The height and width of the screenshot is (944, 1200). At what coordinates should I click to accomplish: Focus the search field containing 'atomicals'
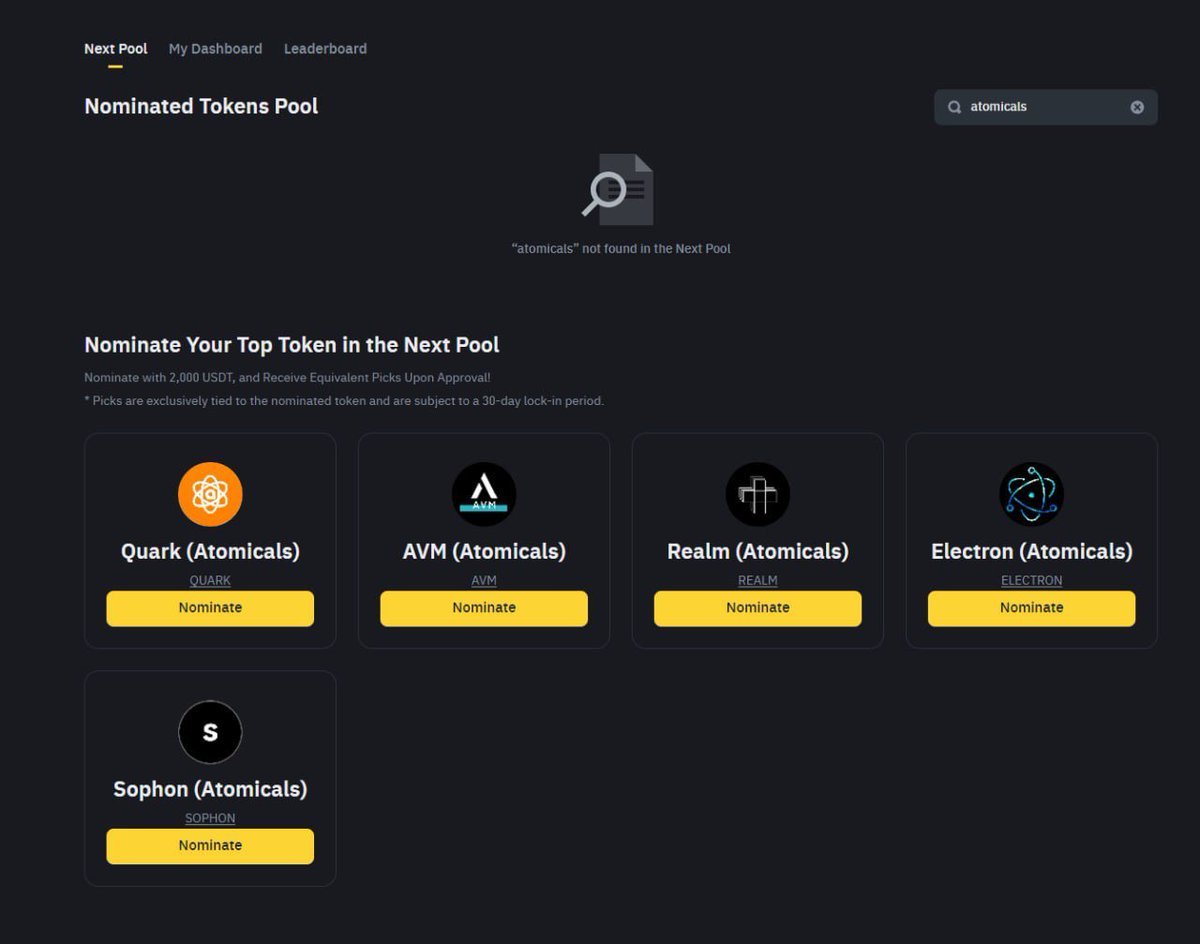[1046, 107]
